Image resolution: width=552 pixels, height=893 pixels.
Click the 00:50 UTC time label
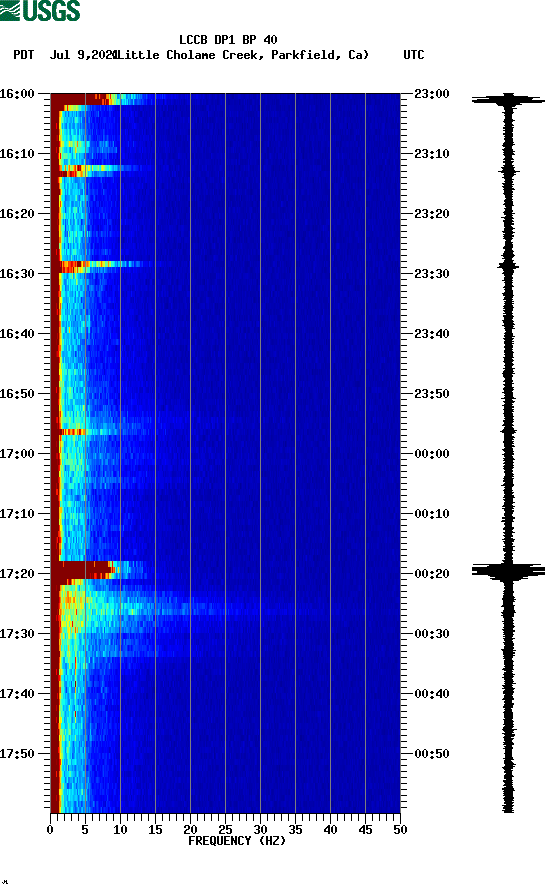coord(432,753)
